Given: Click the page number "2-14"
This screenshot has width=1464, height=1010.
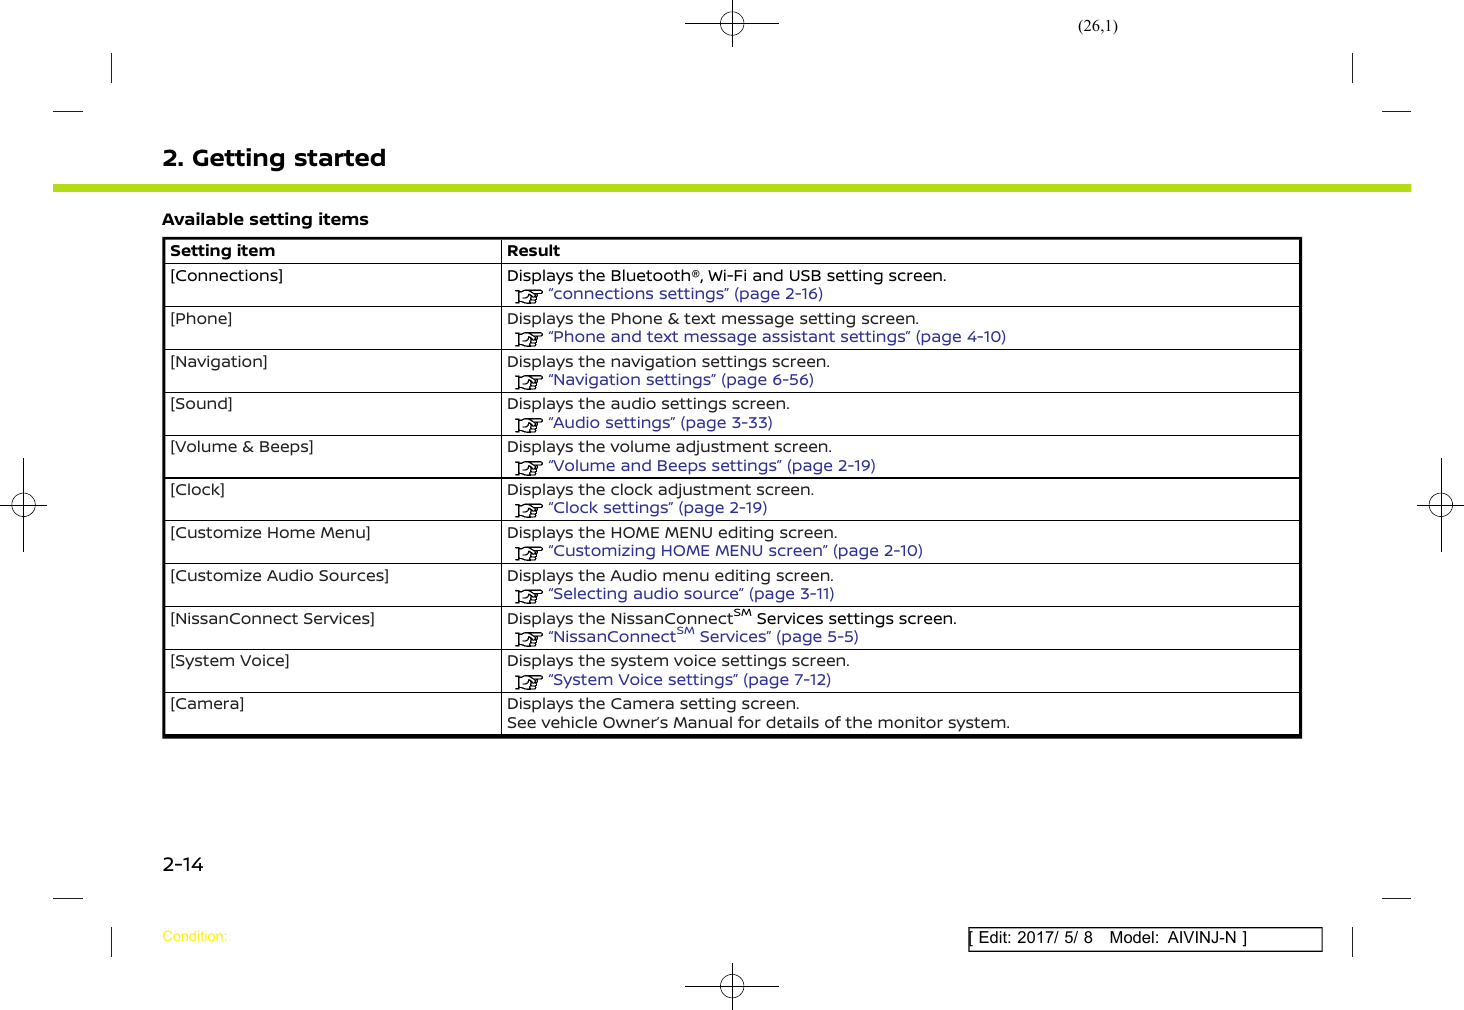Looking at the screenshot, I should (183, 865).
